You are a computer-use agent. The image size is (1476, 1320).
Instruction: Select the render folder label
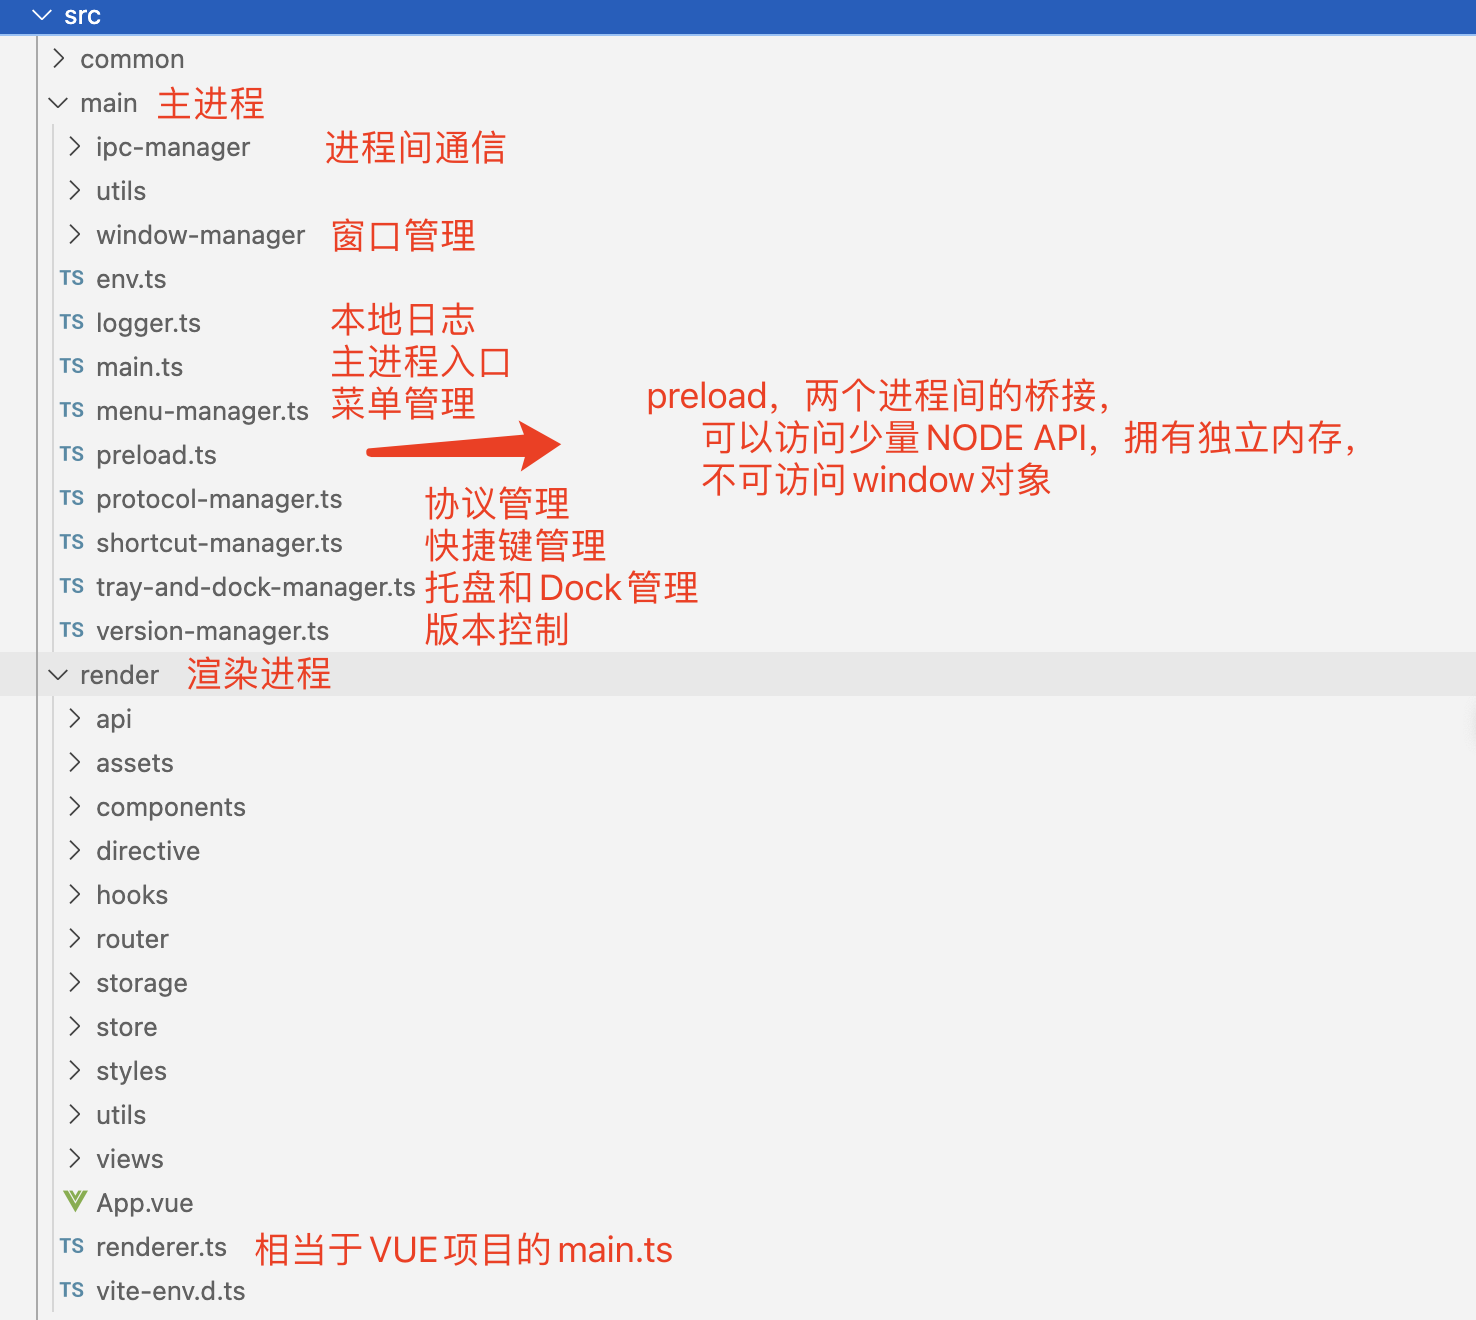pyautogui.click(x=119, y=675)
